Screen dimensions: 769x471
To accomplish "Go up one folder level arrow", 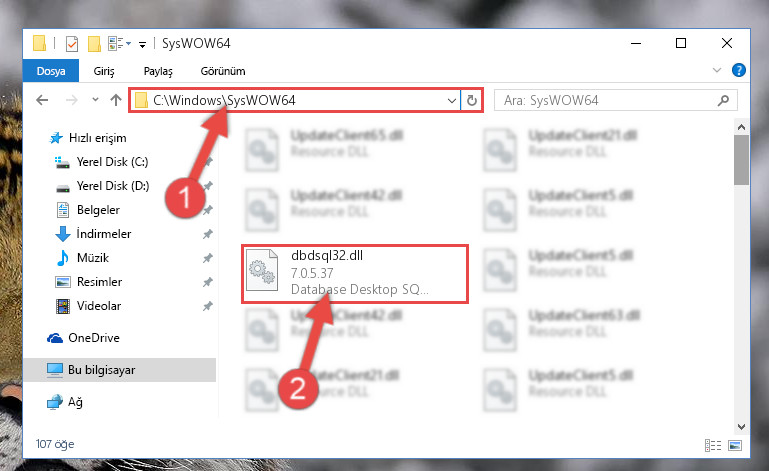I will [116, 100].
